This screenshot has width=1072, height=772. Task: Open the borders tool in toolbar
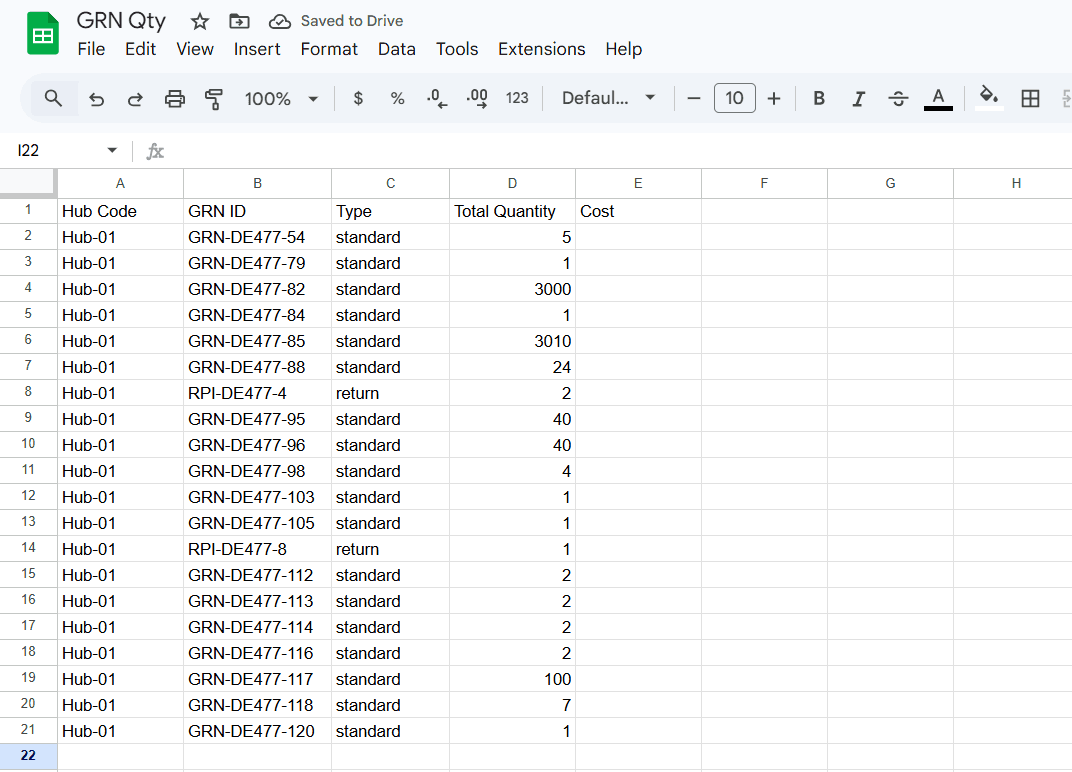(x=1030, y=98)
